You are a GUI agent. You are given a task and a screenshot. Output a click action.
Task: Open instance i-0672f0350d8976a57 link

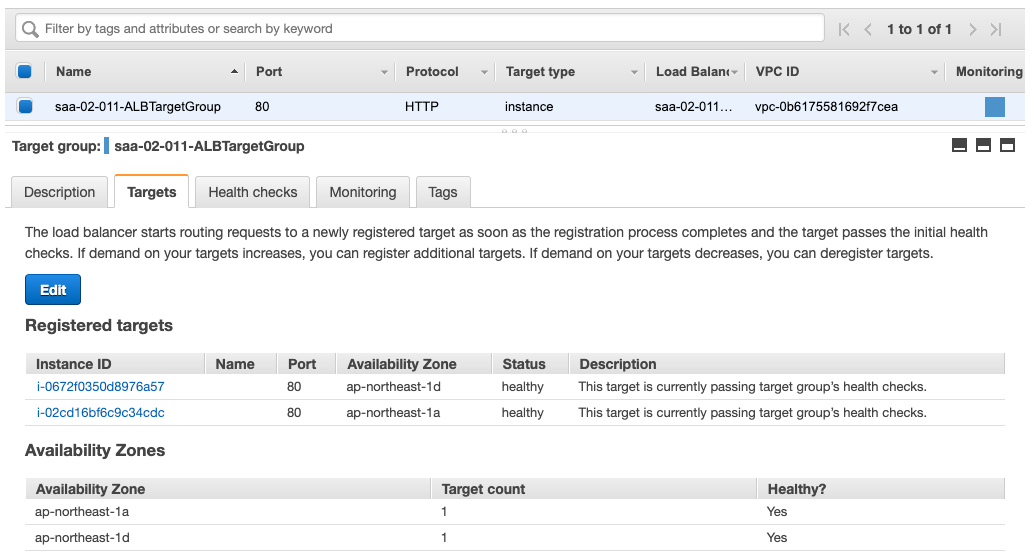coord(100,386)
